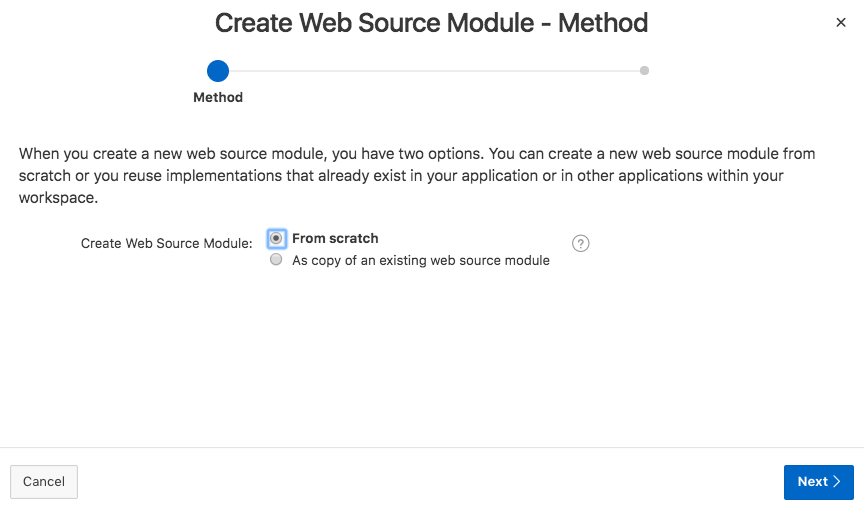Click description line starting "scratch or you reuse"
Viewport: 864px width, 515px height.
[x=400, y=176]
